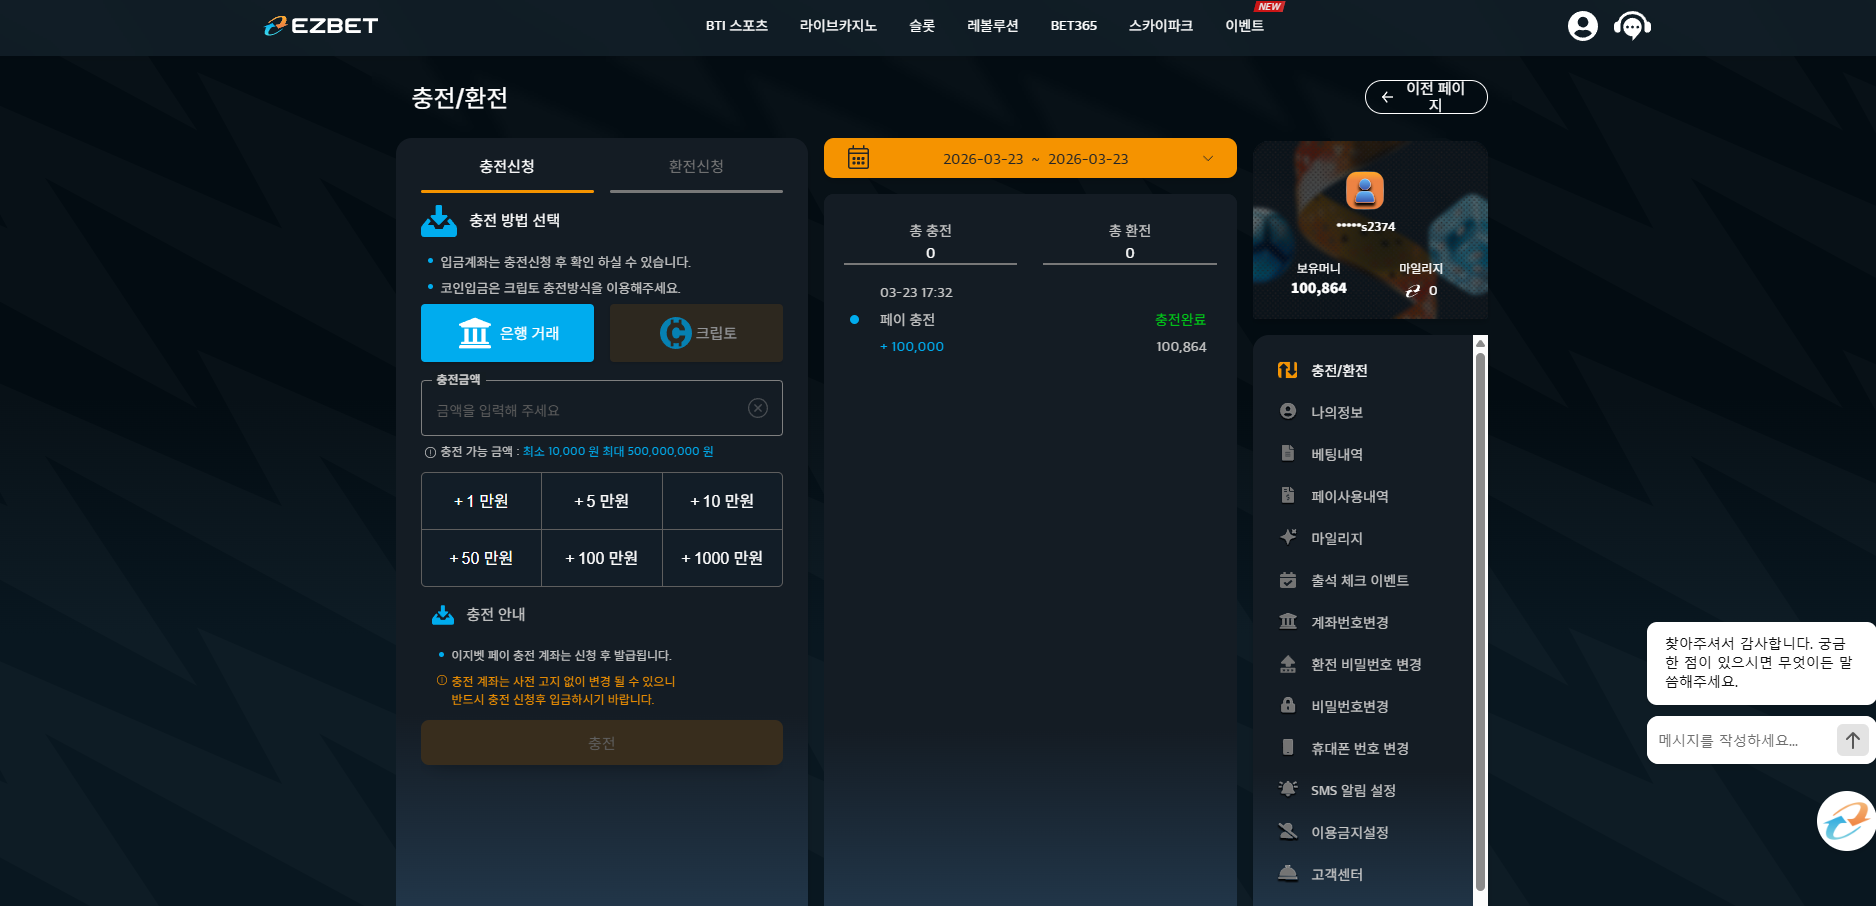Click the EZBET logo
Viewport: 1876px width, 906px height.
pyautogui.click(x=321, y=26)
